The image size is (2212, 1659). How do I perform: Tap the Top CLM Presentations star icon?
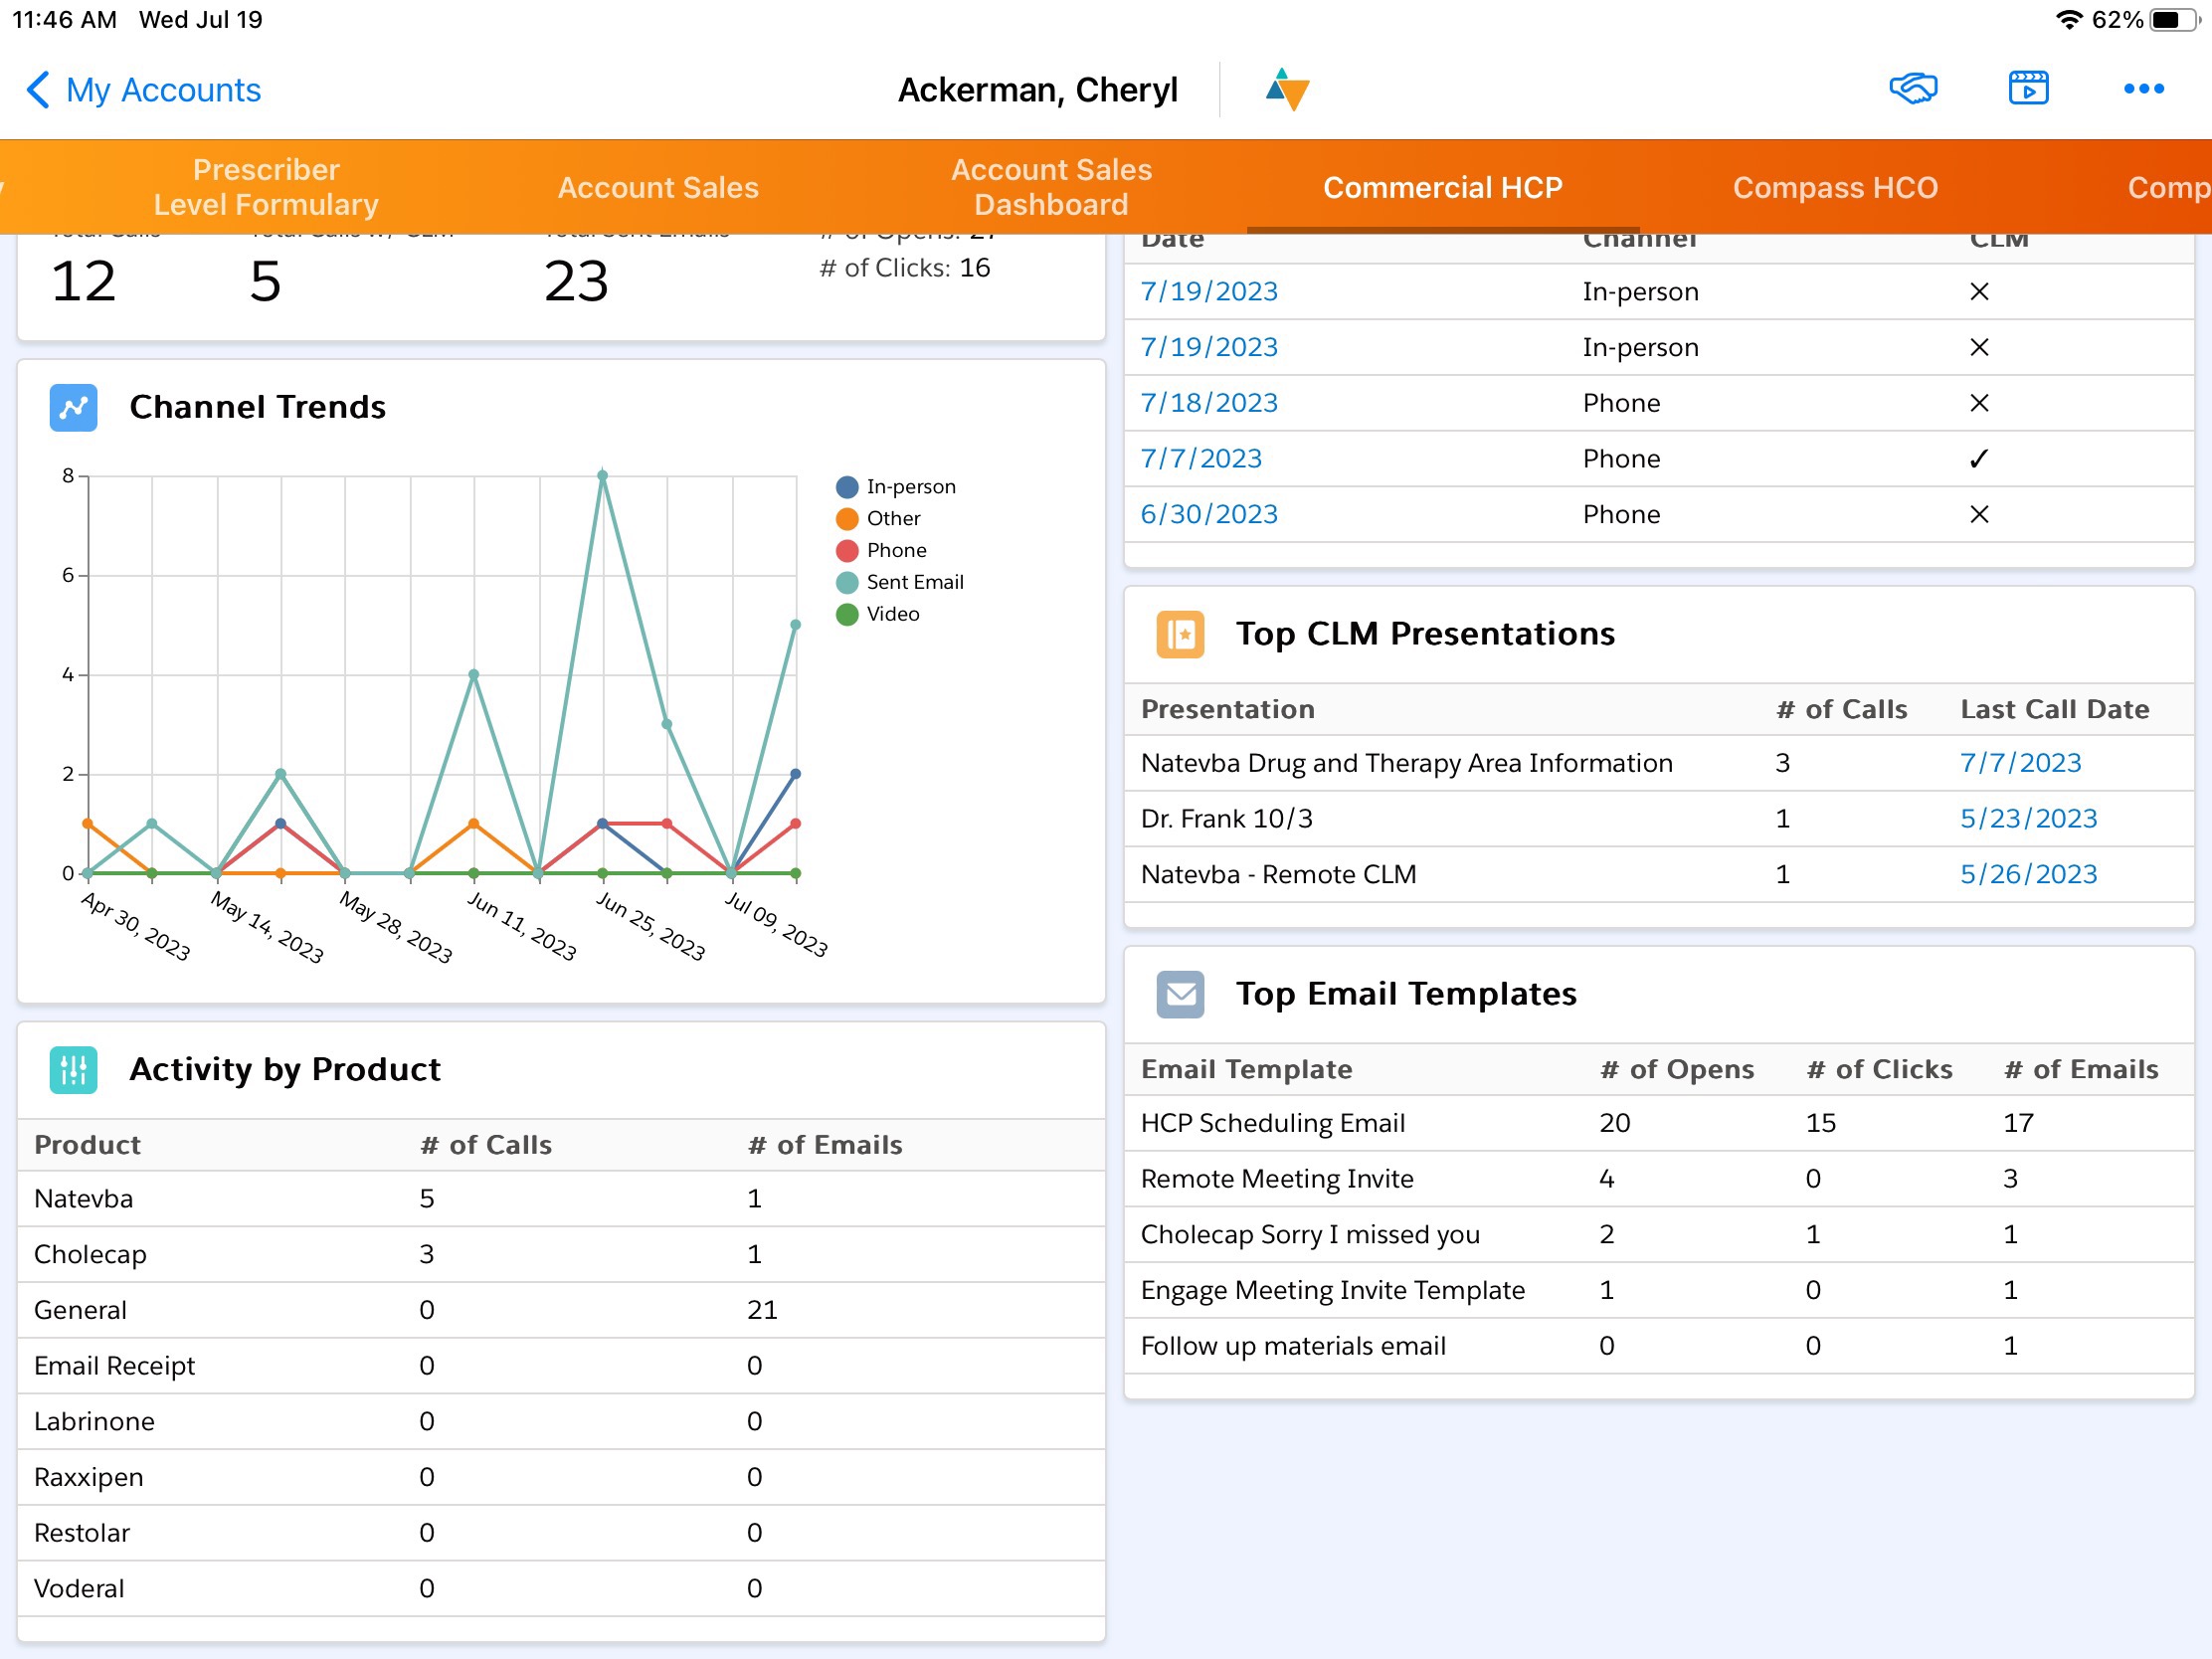pyautogui.click(x=1180, y=634)
